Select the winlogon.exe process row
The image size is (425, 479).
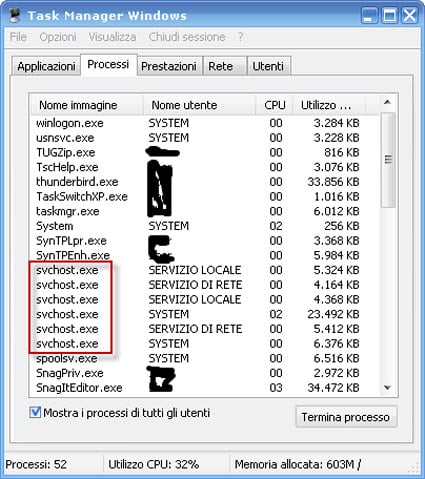coord(204,123)
